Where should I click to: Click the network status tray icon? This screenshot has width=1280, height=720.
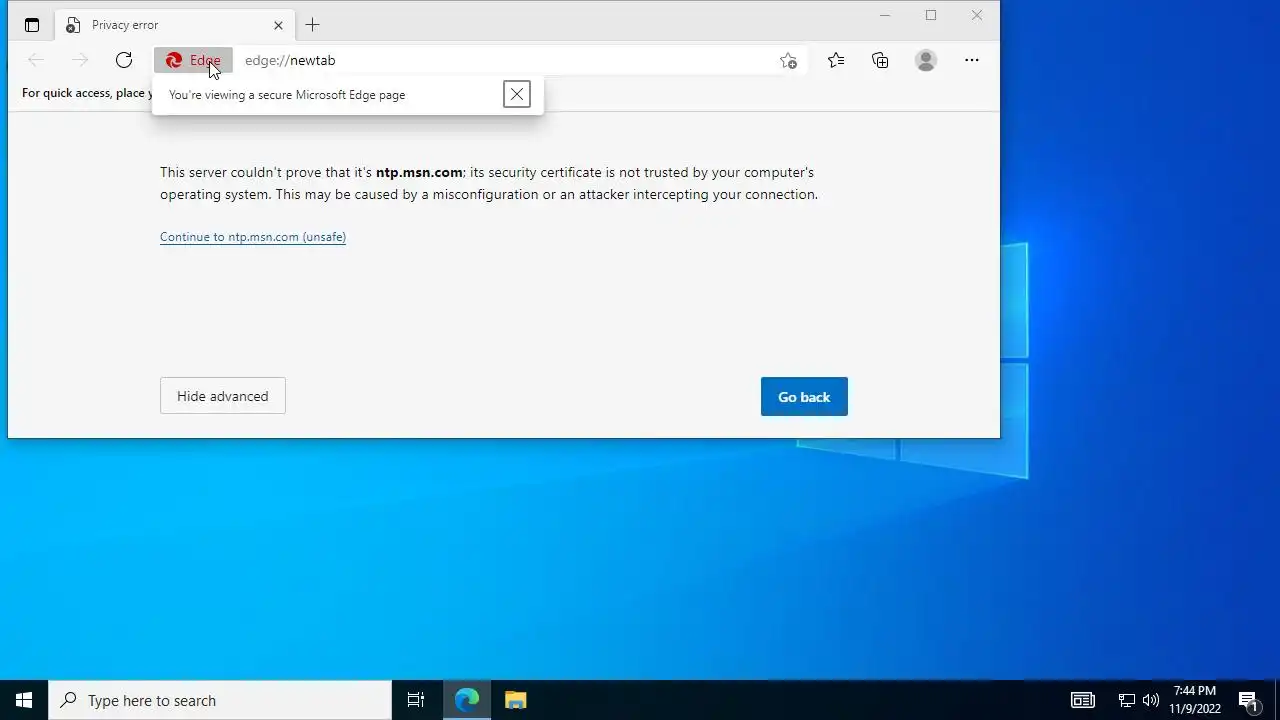click(x=1127, y=700)
